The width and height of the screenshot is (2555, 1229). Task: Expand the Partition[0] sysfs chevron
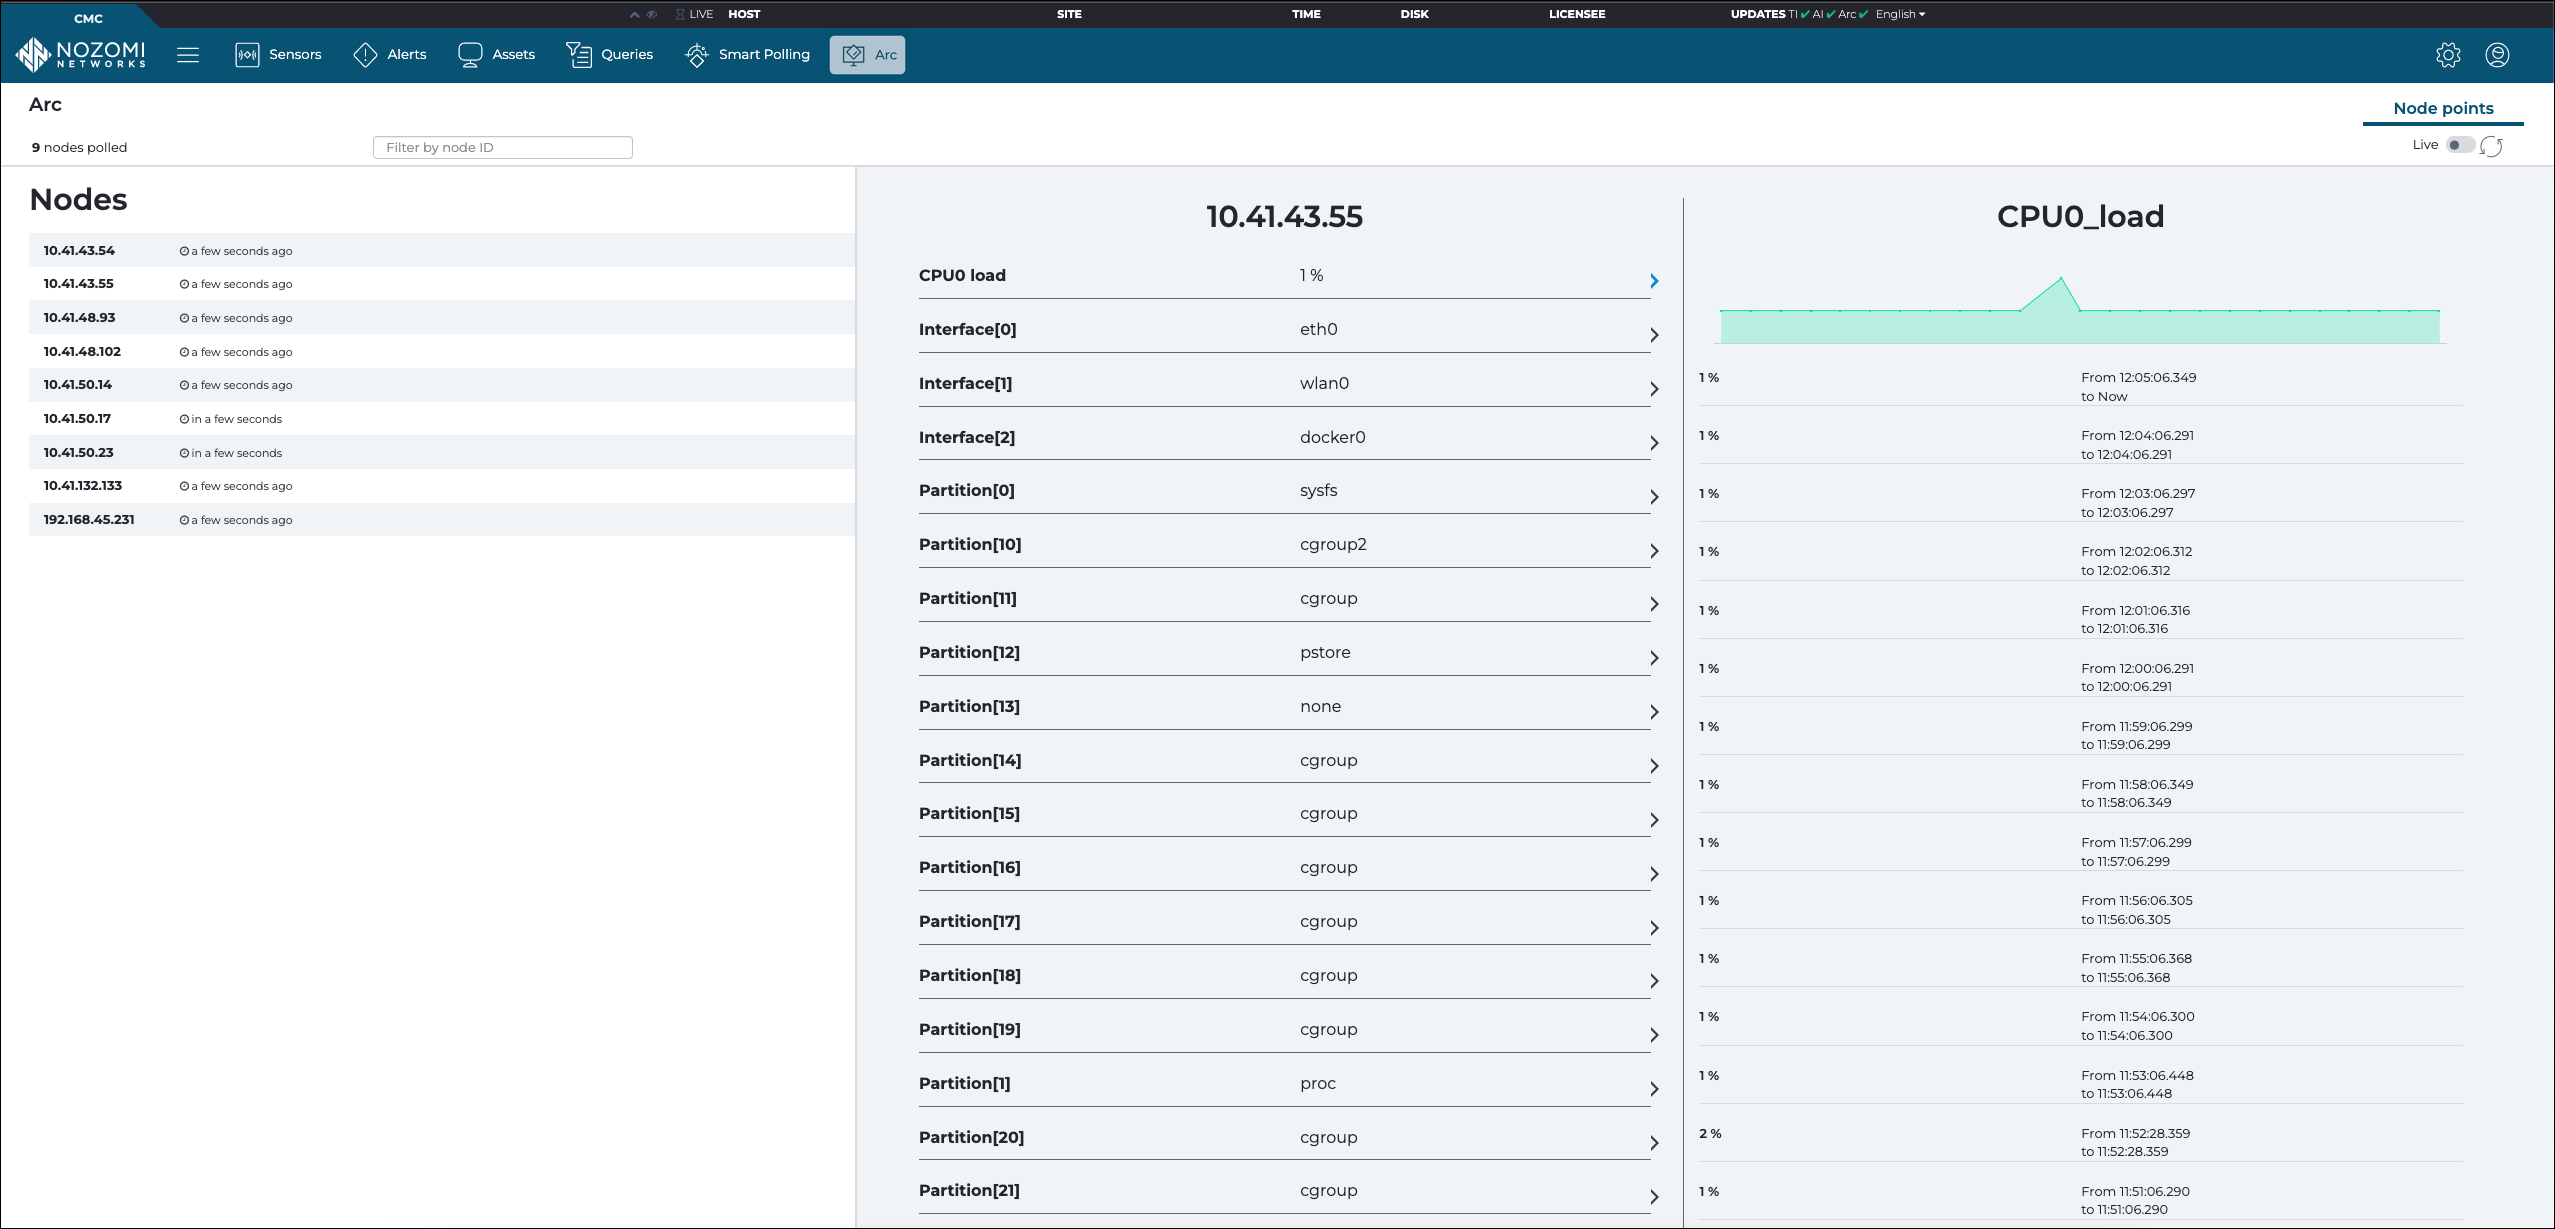1654,497
